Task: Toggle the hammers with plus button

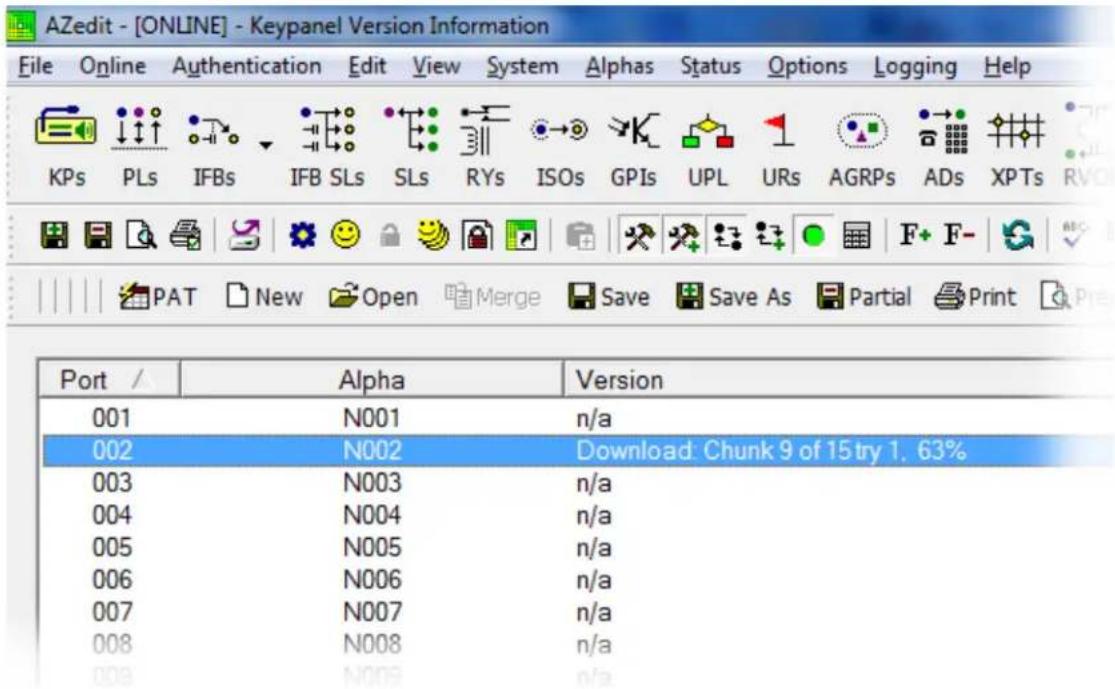Action: coord(683,236)
